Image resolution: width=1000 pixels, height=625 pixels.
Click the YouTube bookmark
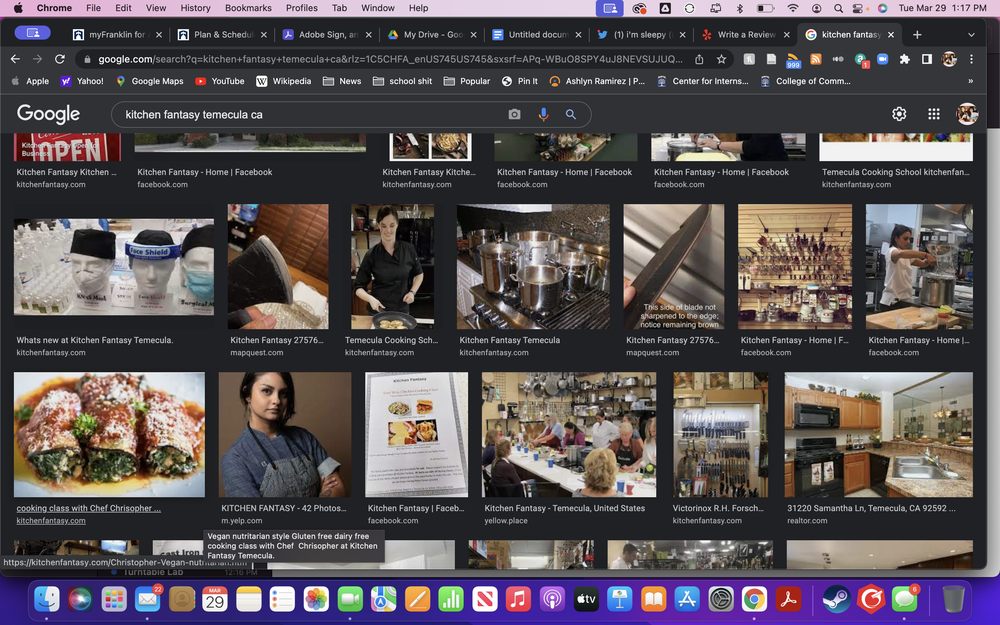click(220, 81)
